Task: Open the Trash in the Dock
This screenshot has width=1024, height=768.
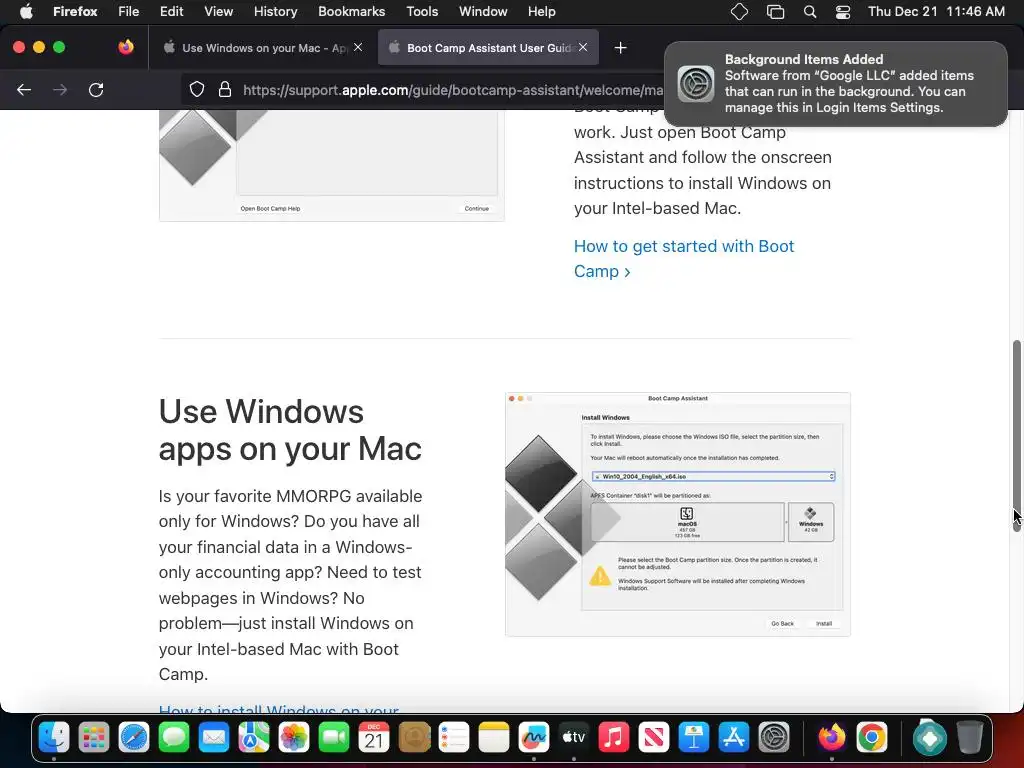Action: (x=970, y=738)
